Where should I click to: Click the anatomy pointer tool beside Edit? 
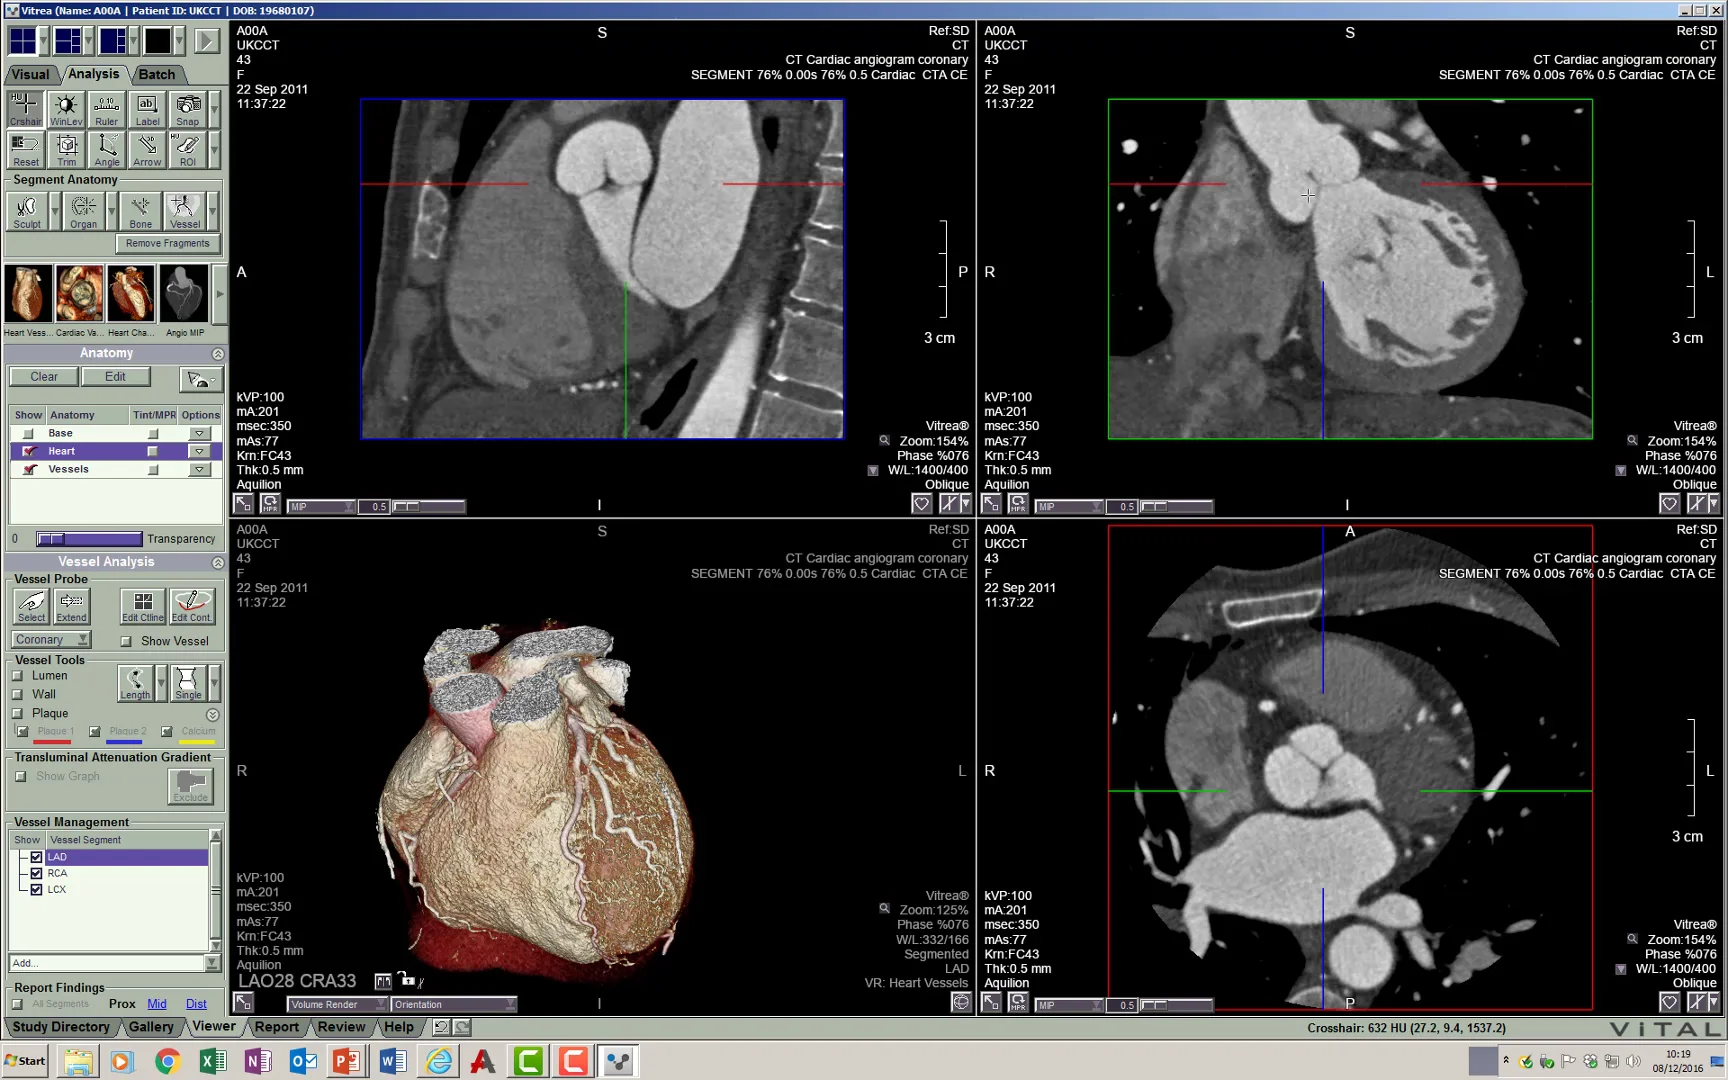200,379
